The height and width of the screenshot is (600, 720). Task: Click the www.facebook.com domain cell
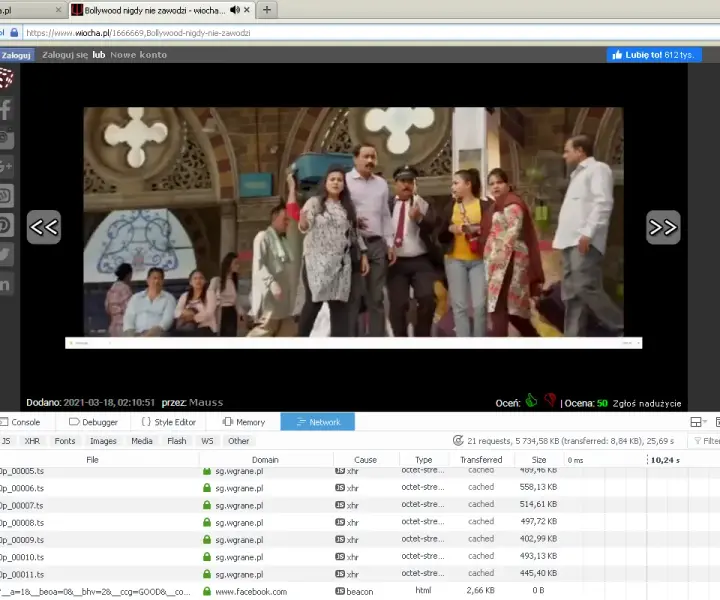251,592
